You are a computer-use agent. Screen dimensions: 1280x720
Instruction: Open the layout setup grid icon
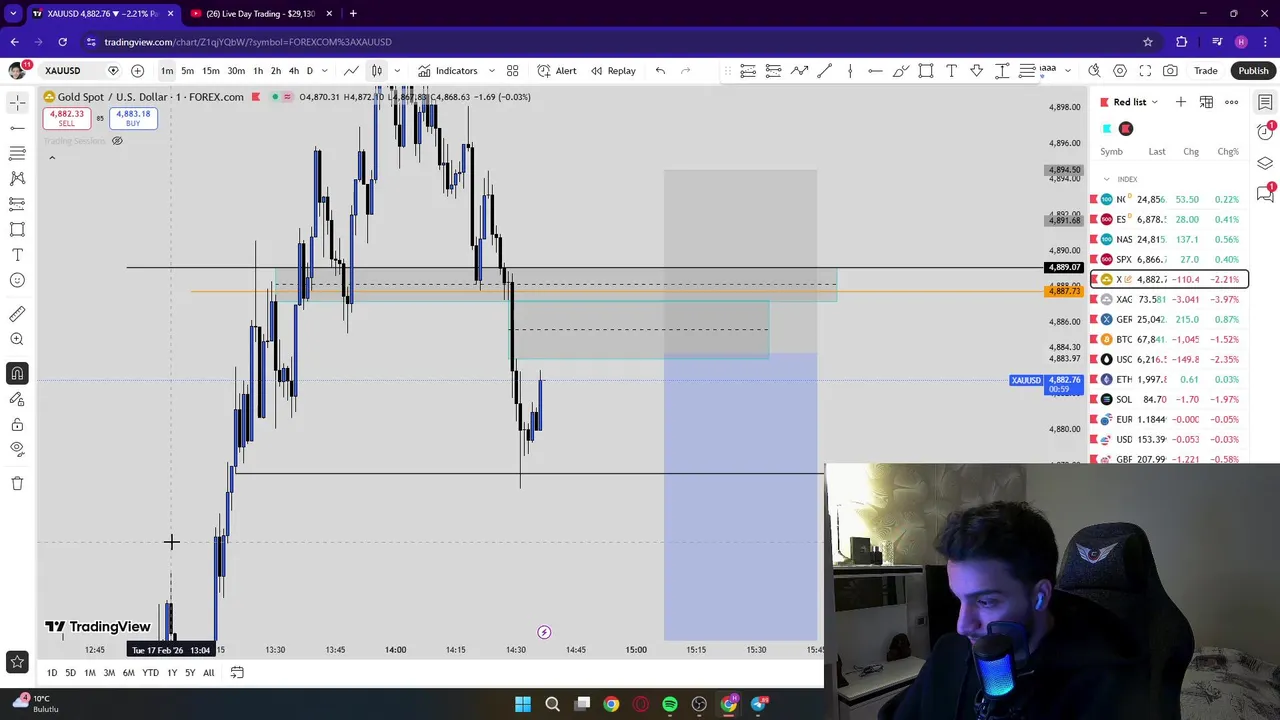512,70
